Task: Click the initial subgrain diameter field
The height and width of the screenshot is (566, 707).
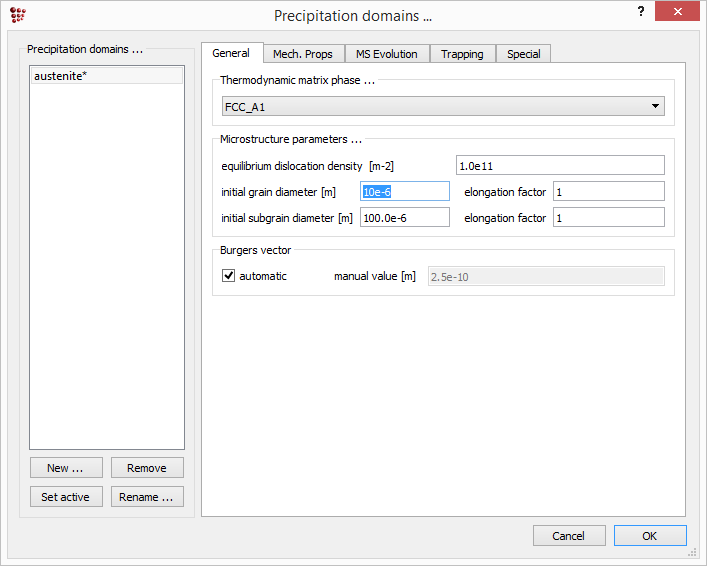Action: point(404,218)
